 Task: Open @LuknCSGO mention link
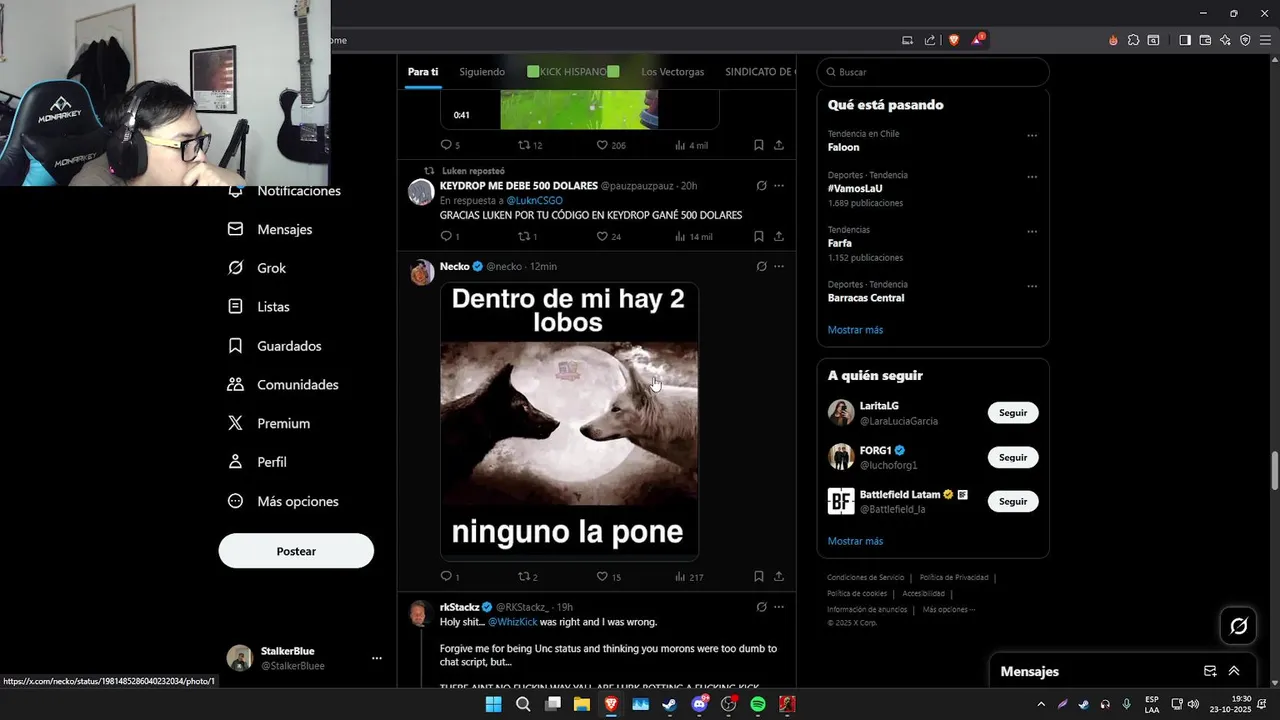534,201
